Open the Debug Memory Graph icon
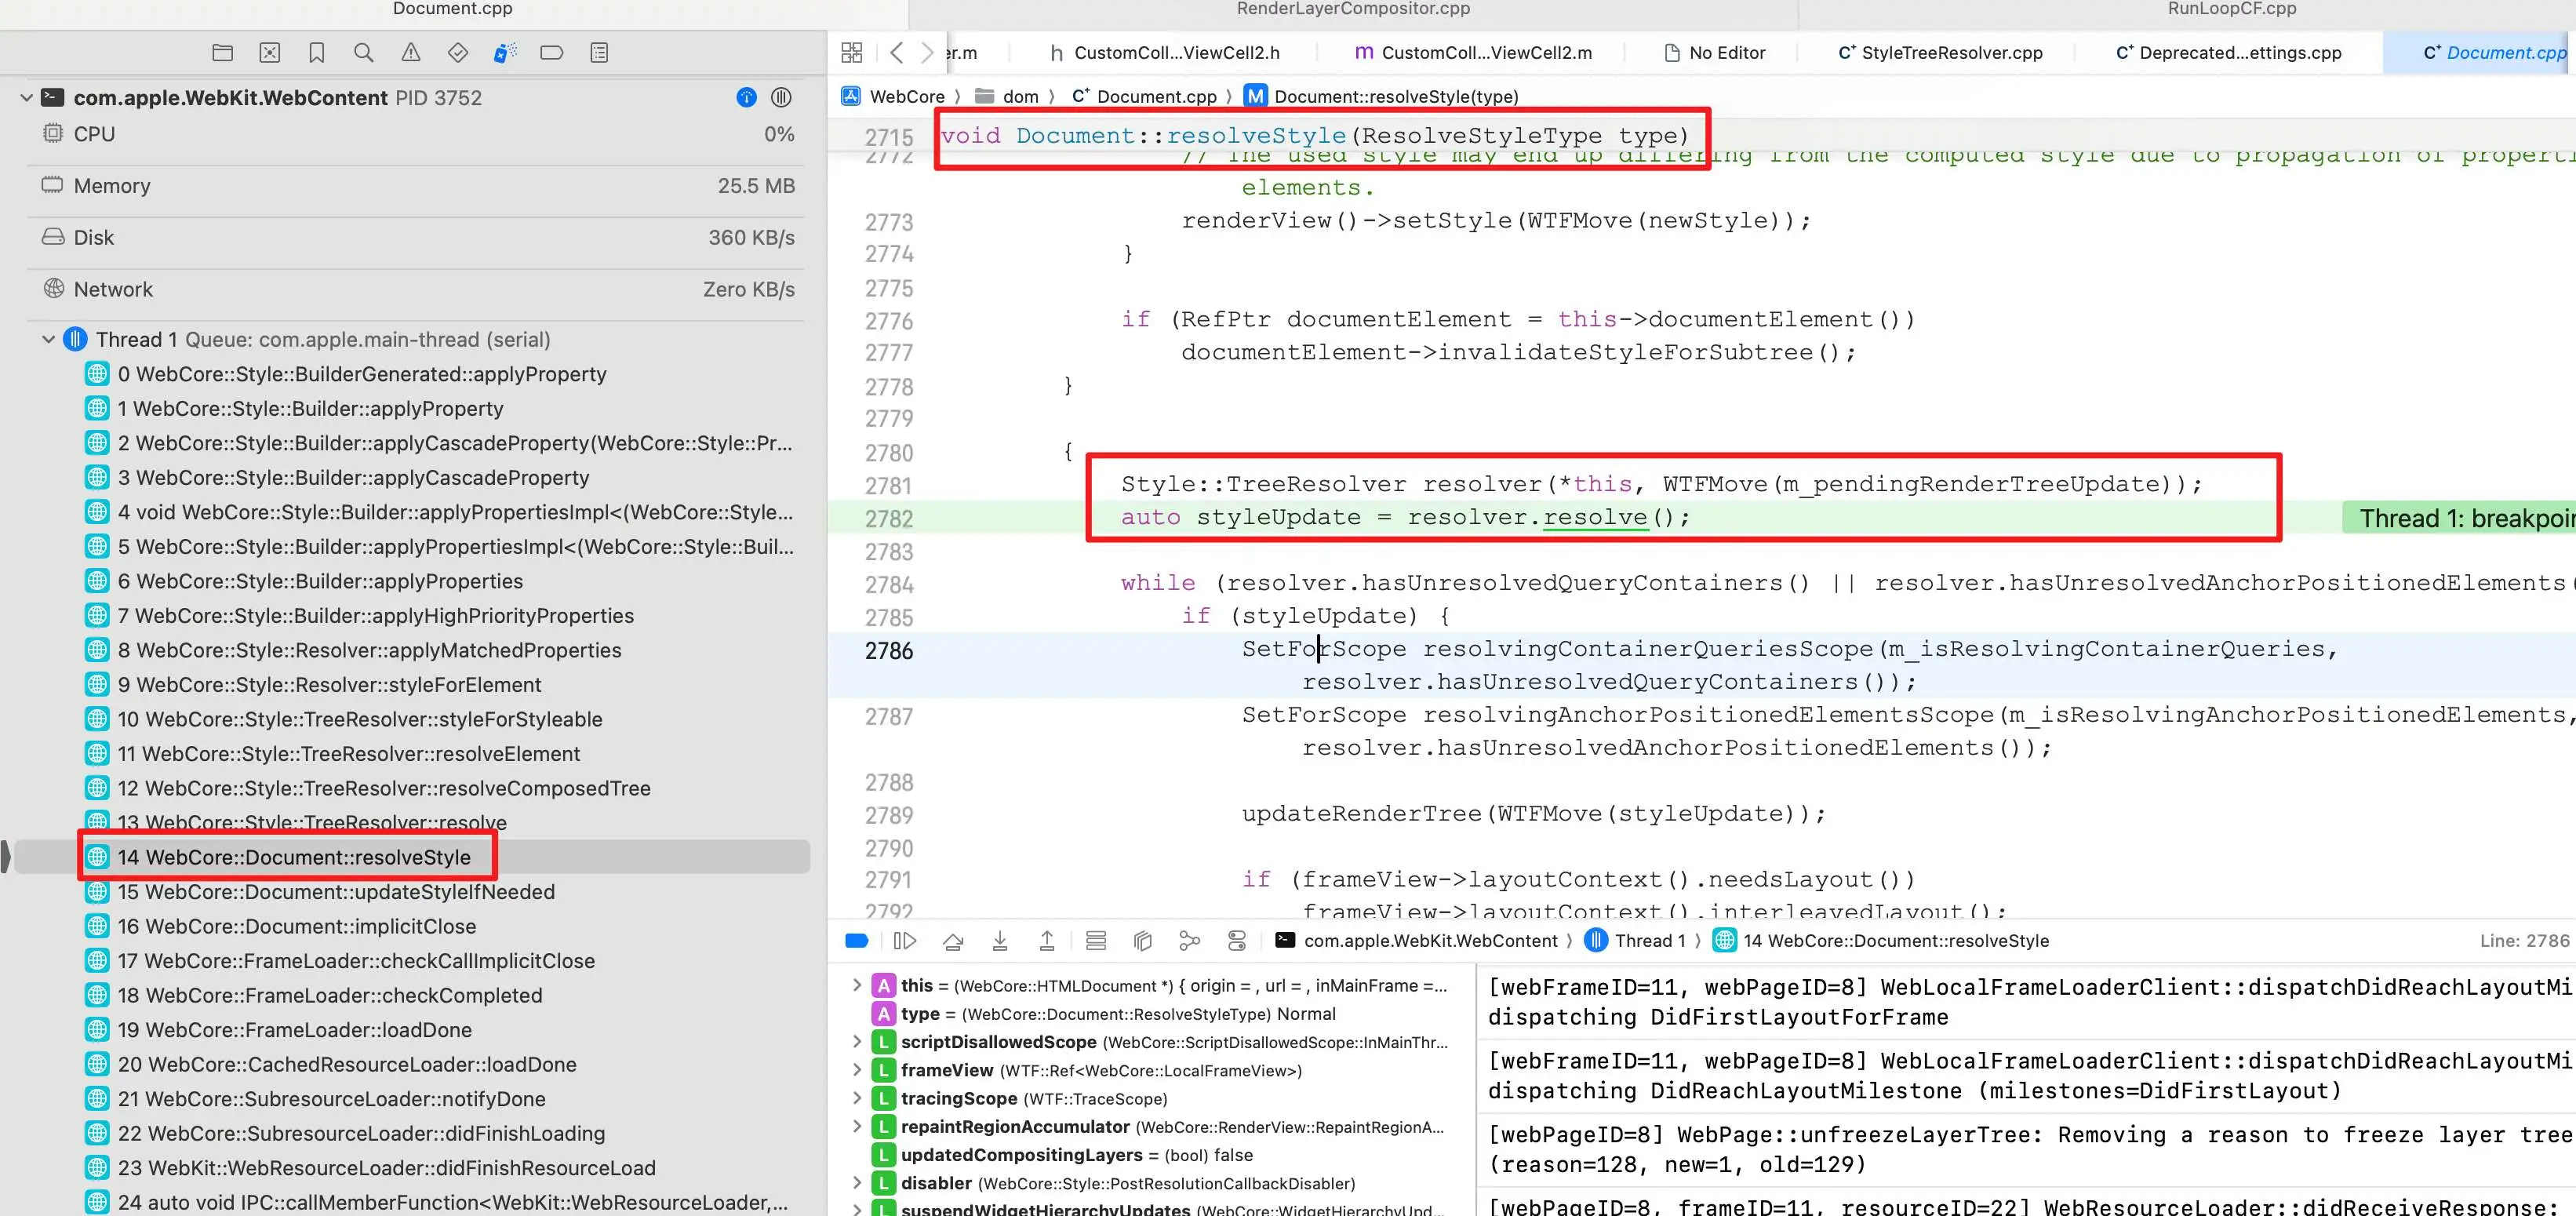 (1189, 940)
